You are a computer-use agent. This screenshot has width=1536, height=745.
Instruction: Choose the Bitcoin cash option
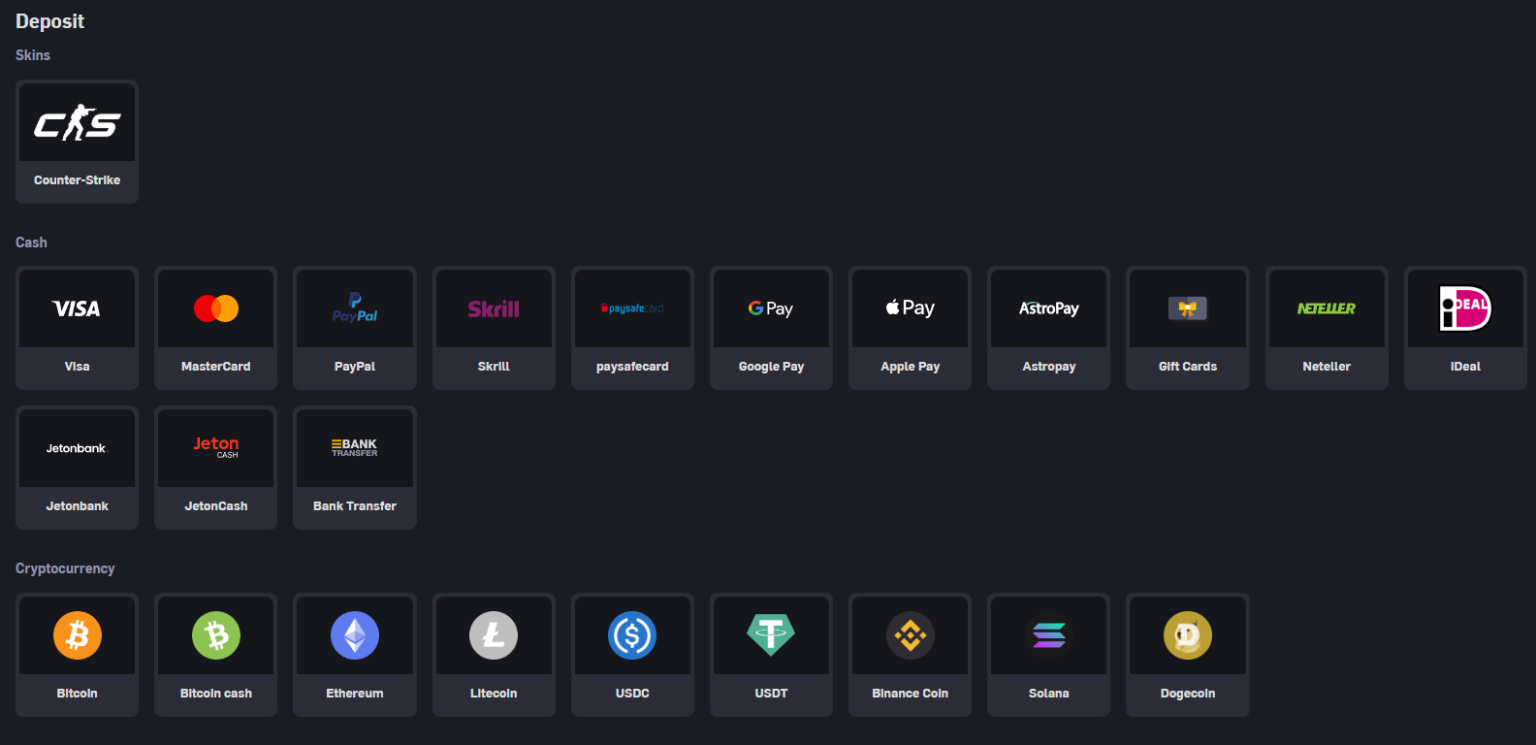pyautogui.click(x=216, y=655)
